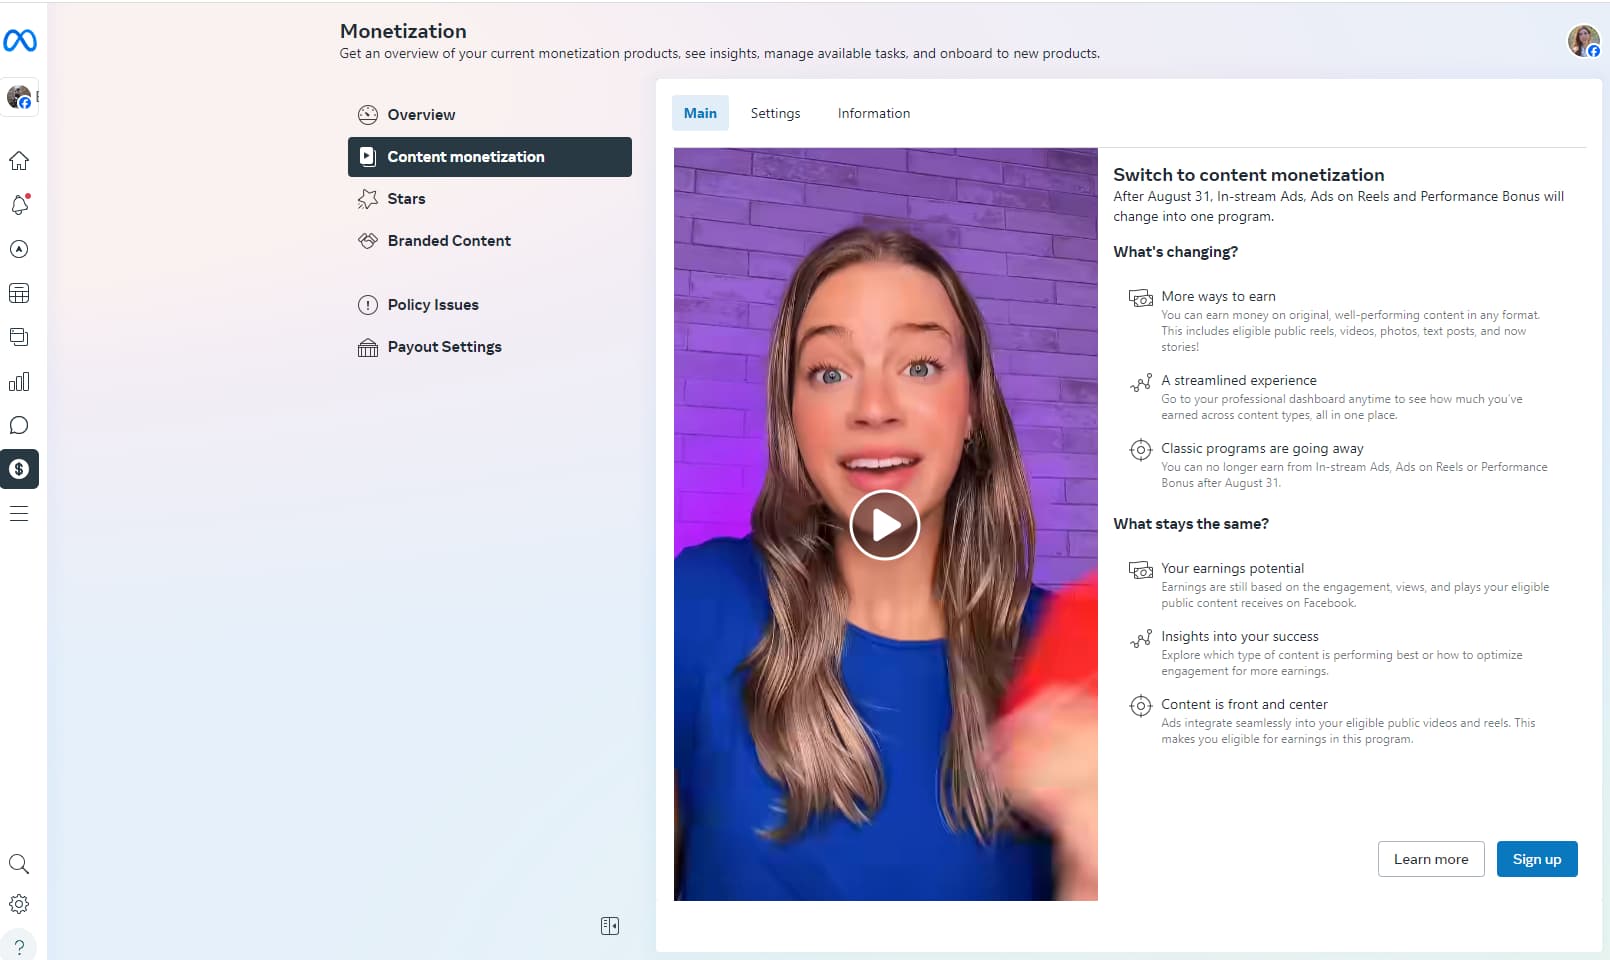
Task: Switch to the Main tab
Action: (700, 113)
